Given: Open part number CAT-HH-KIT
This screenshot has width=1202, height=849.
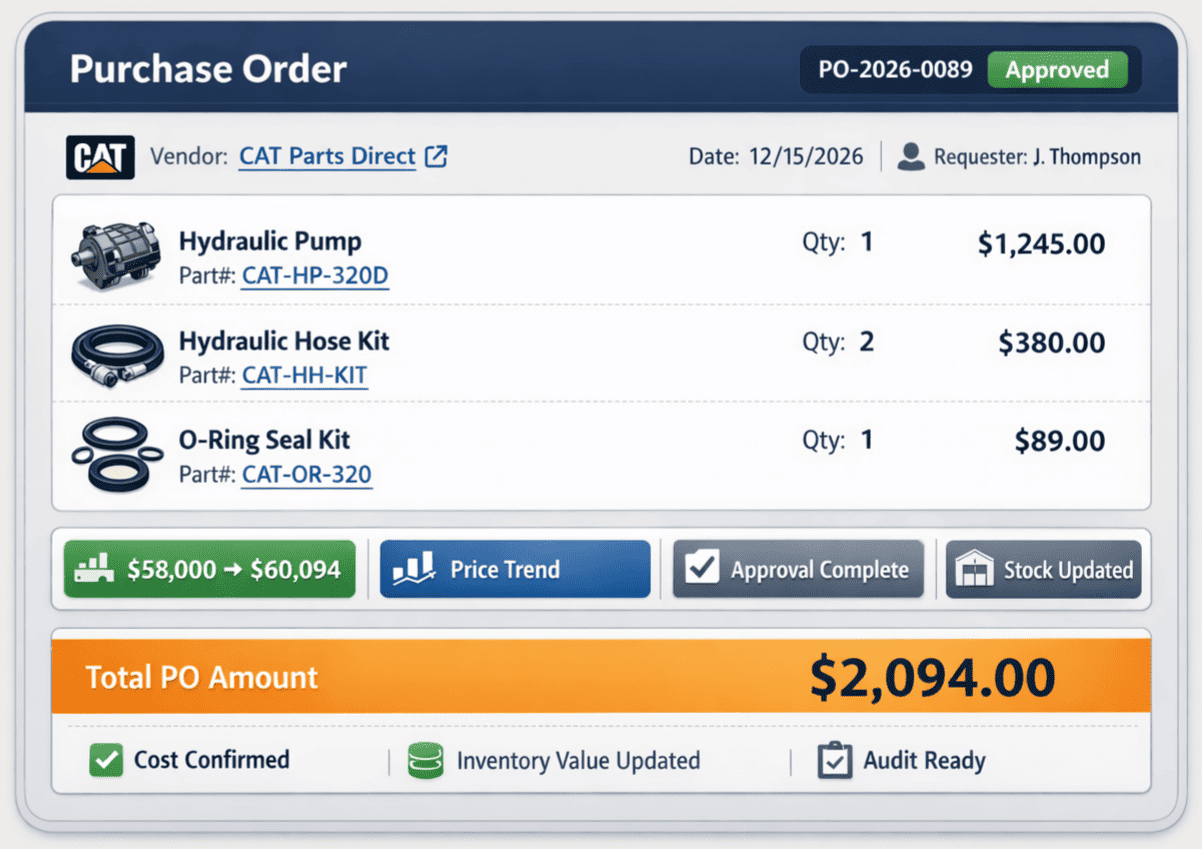Looking at the screenshot, I should tap(304, 375).
